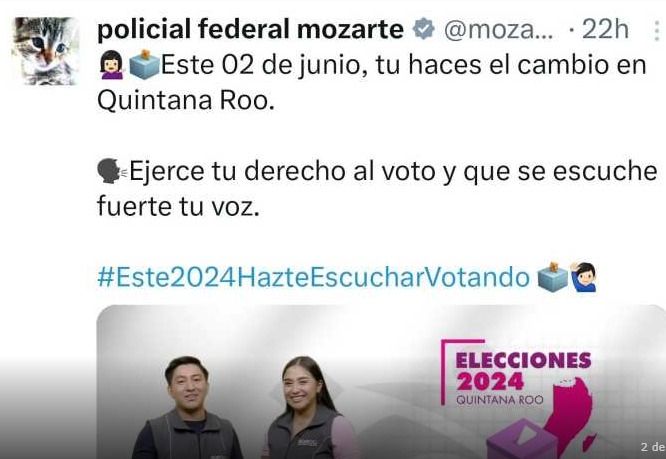Click the ballot box emoji after the hashtag
666x459 pixels.
[553, 277]
